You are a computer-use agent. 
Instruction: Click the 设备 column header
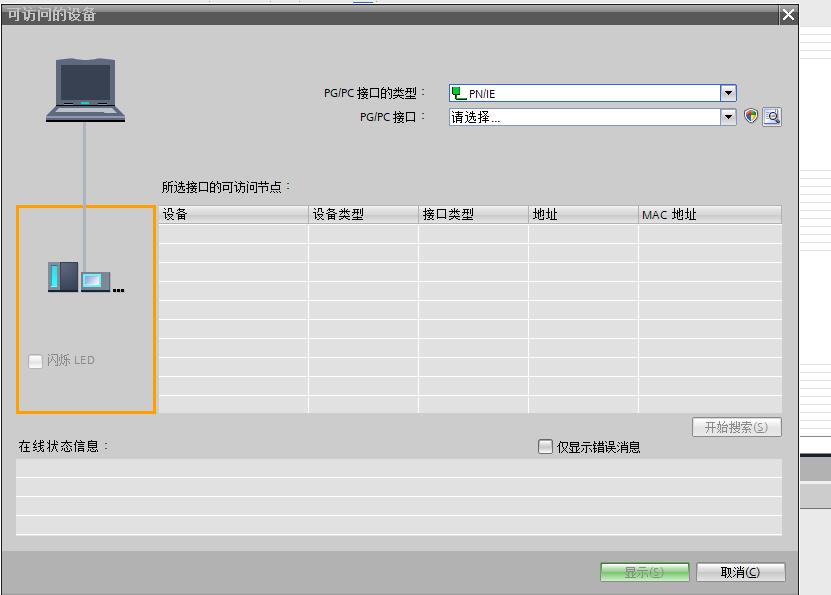(233, 215)
